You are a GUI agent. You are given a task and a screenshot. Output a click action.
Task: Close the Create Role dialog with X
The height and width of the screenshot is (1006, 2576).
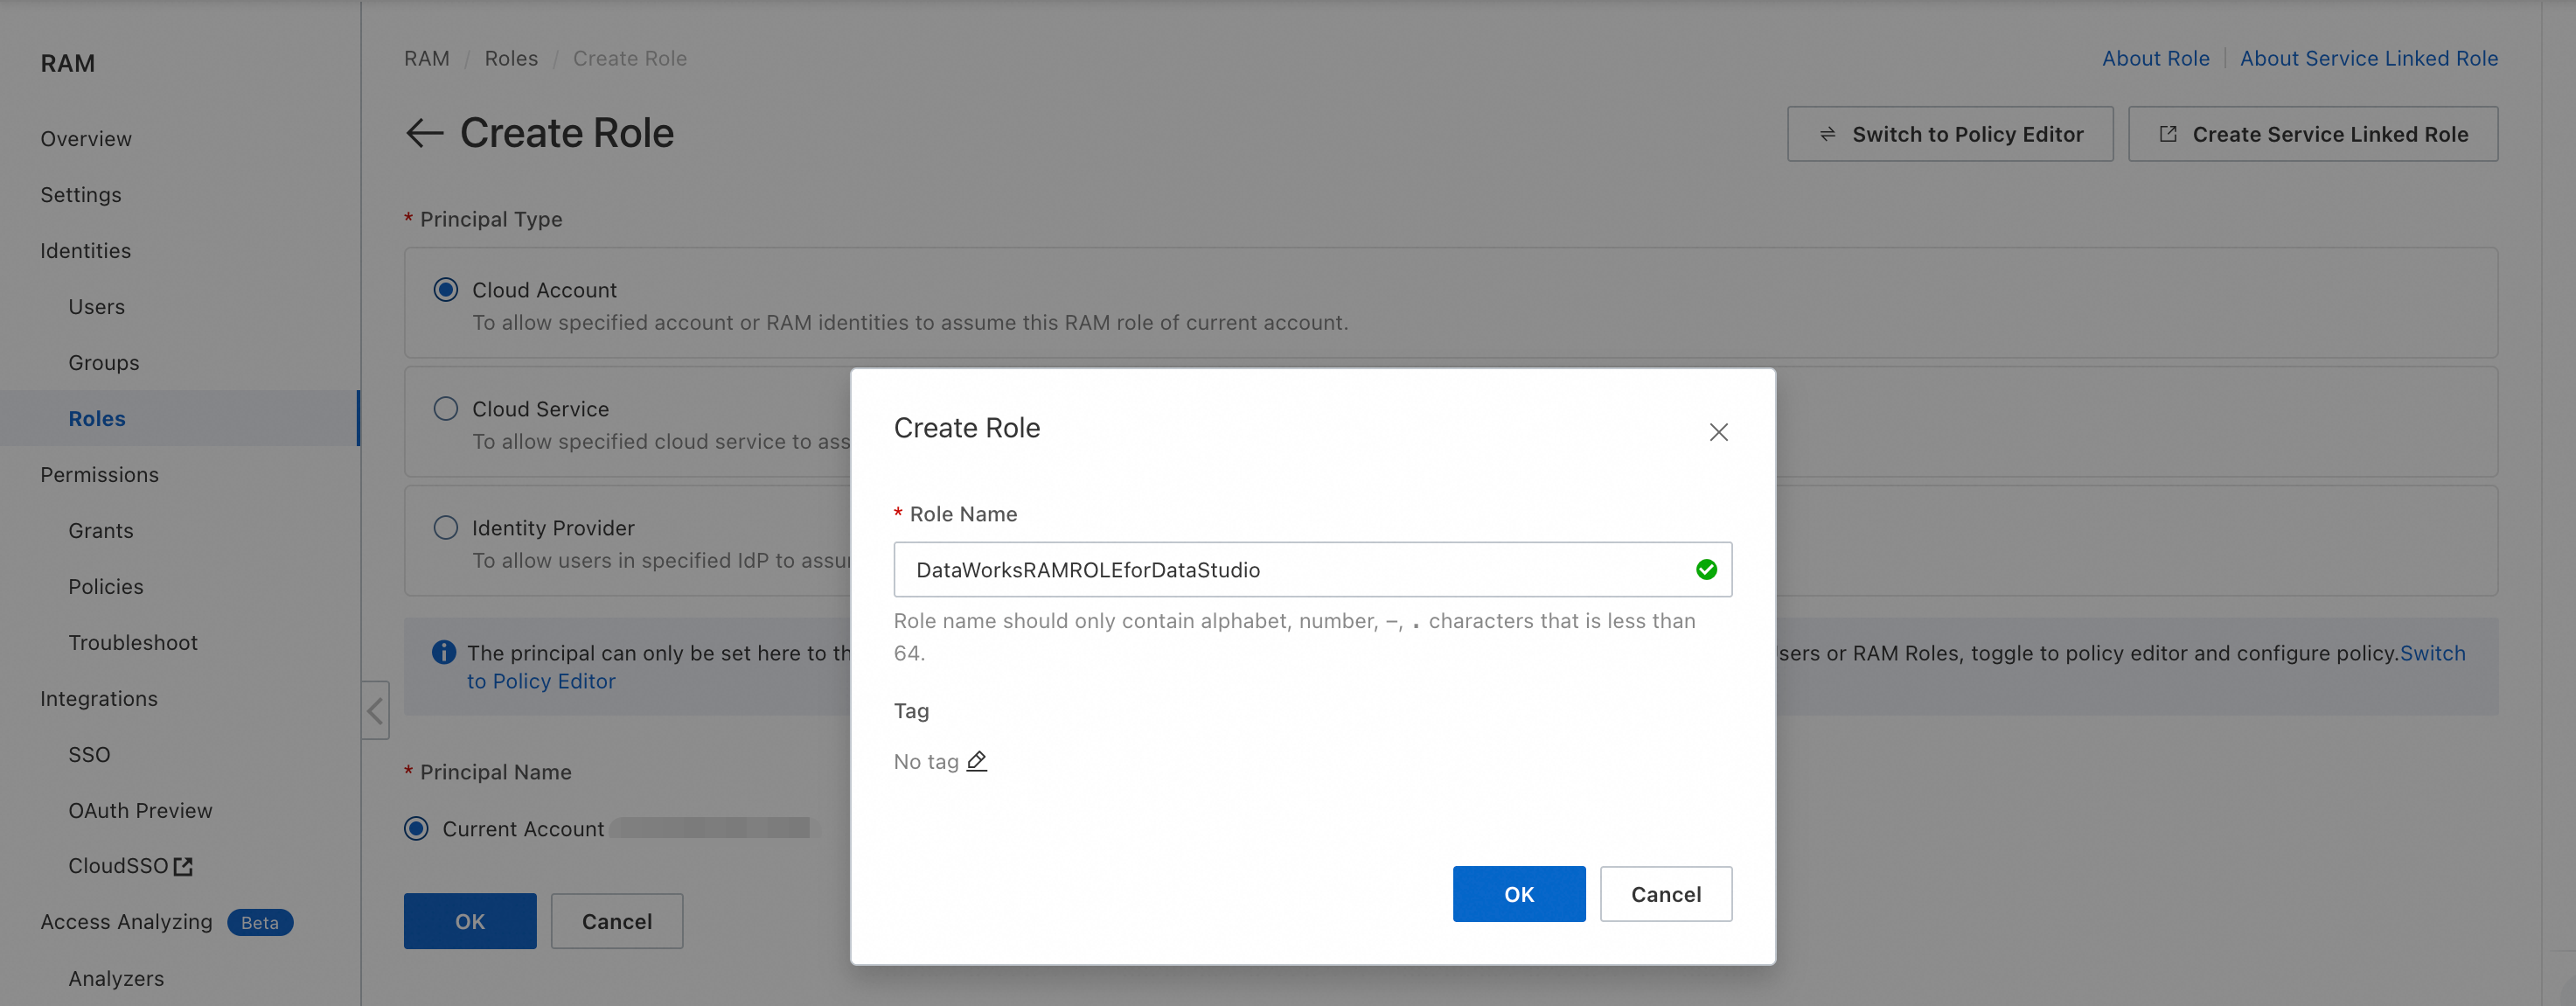point(1718,432)
